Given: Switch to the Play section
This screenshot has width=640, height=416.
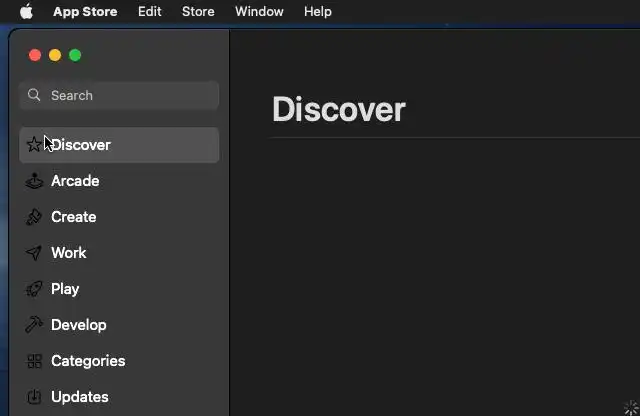Looking at the screenshot, I should (x=119, y=289).
